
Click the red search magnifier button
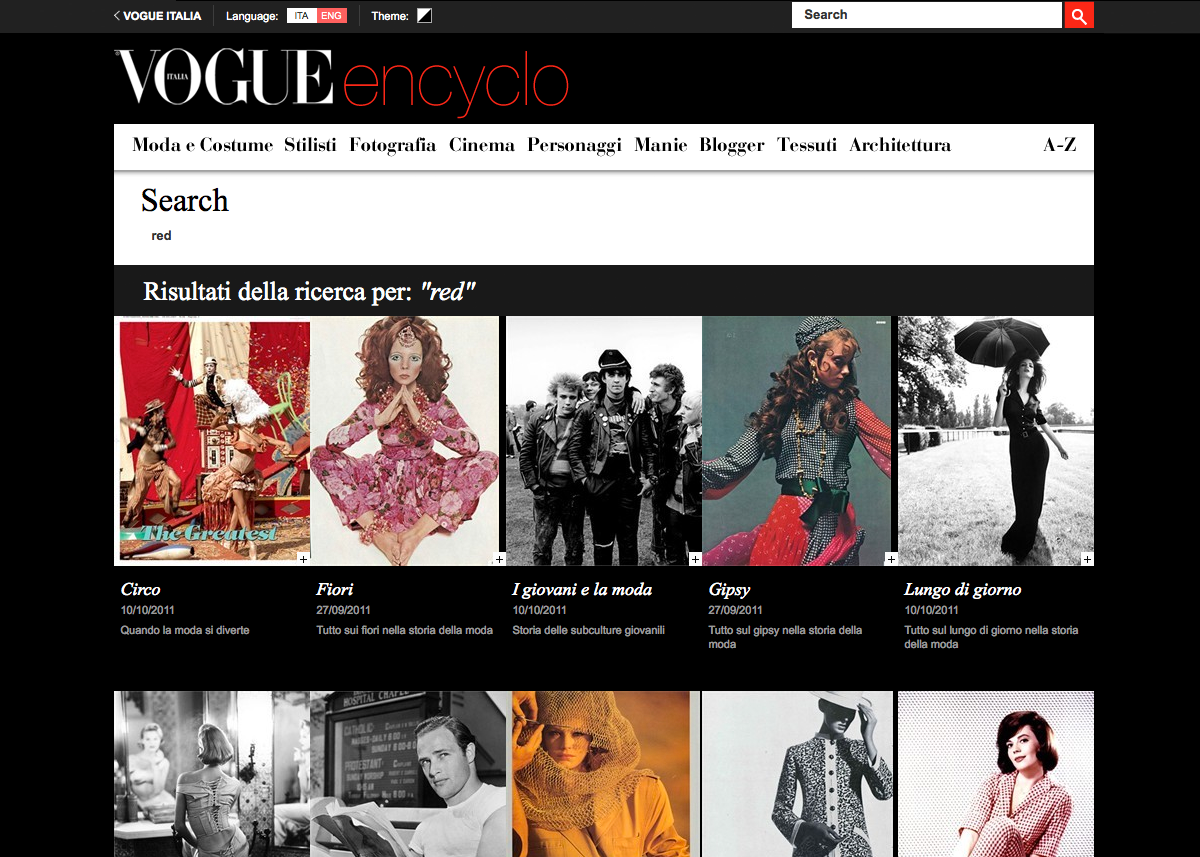(1079, 15)
